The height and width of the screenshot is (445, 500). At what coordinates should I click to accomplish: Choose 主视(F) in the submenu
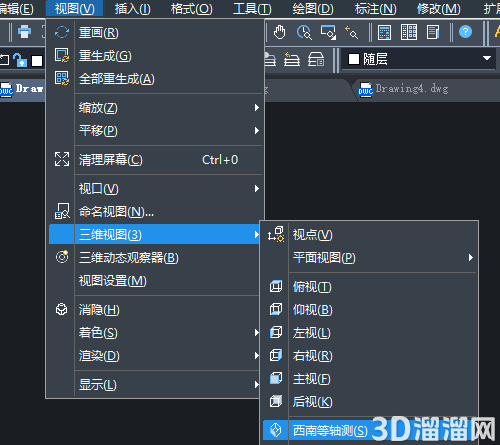point(369,379)
